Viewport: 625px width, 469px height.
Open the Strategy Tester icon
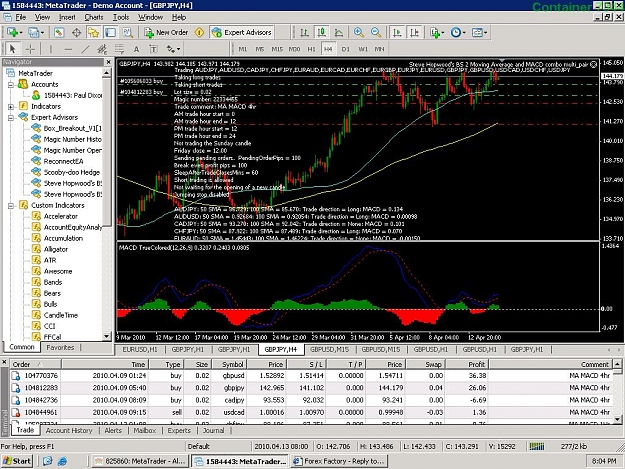128,32
